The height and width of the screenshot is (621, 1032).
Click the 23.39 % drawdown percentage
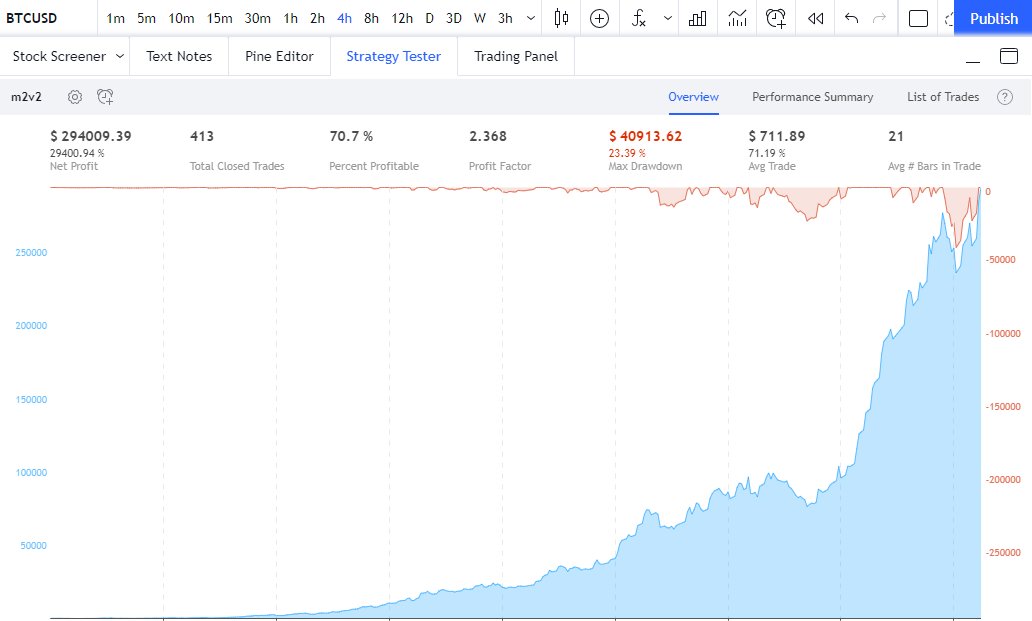pyautogui.click(x=627, y=153)
